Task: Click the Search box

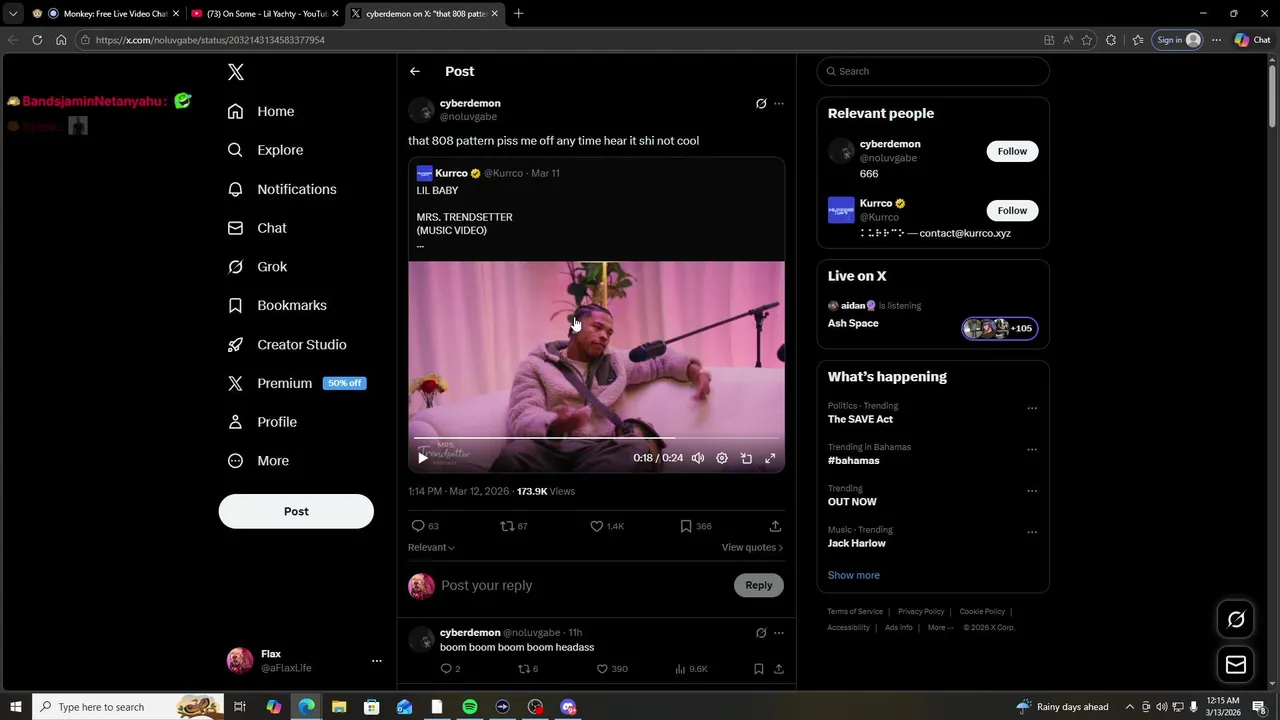Action: point(933,71)
